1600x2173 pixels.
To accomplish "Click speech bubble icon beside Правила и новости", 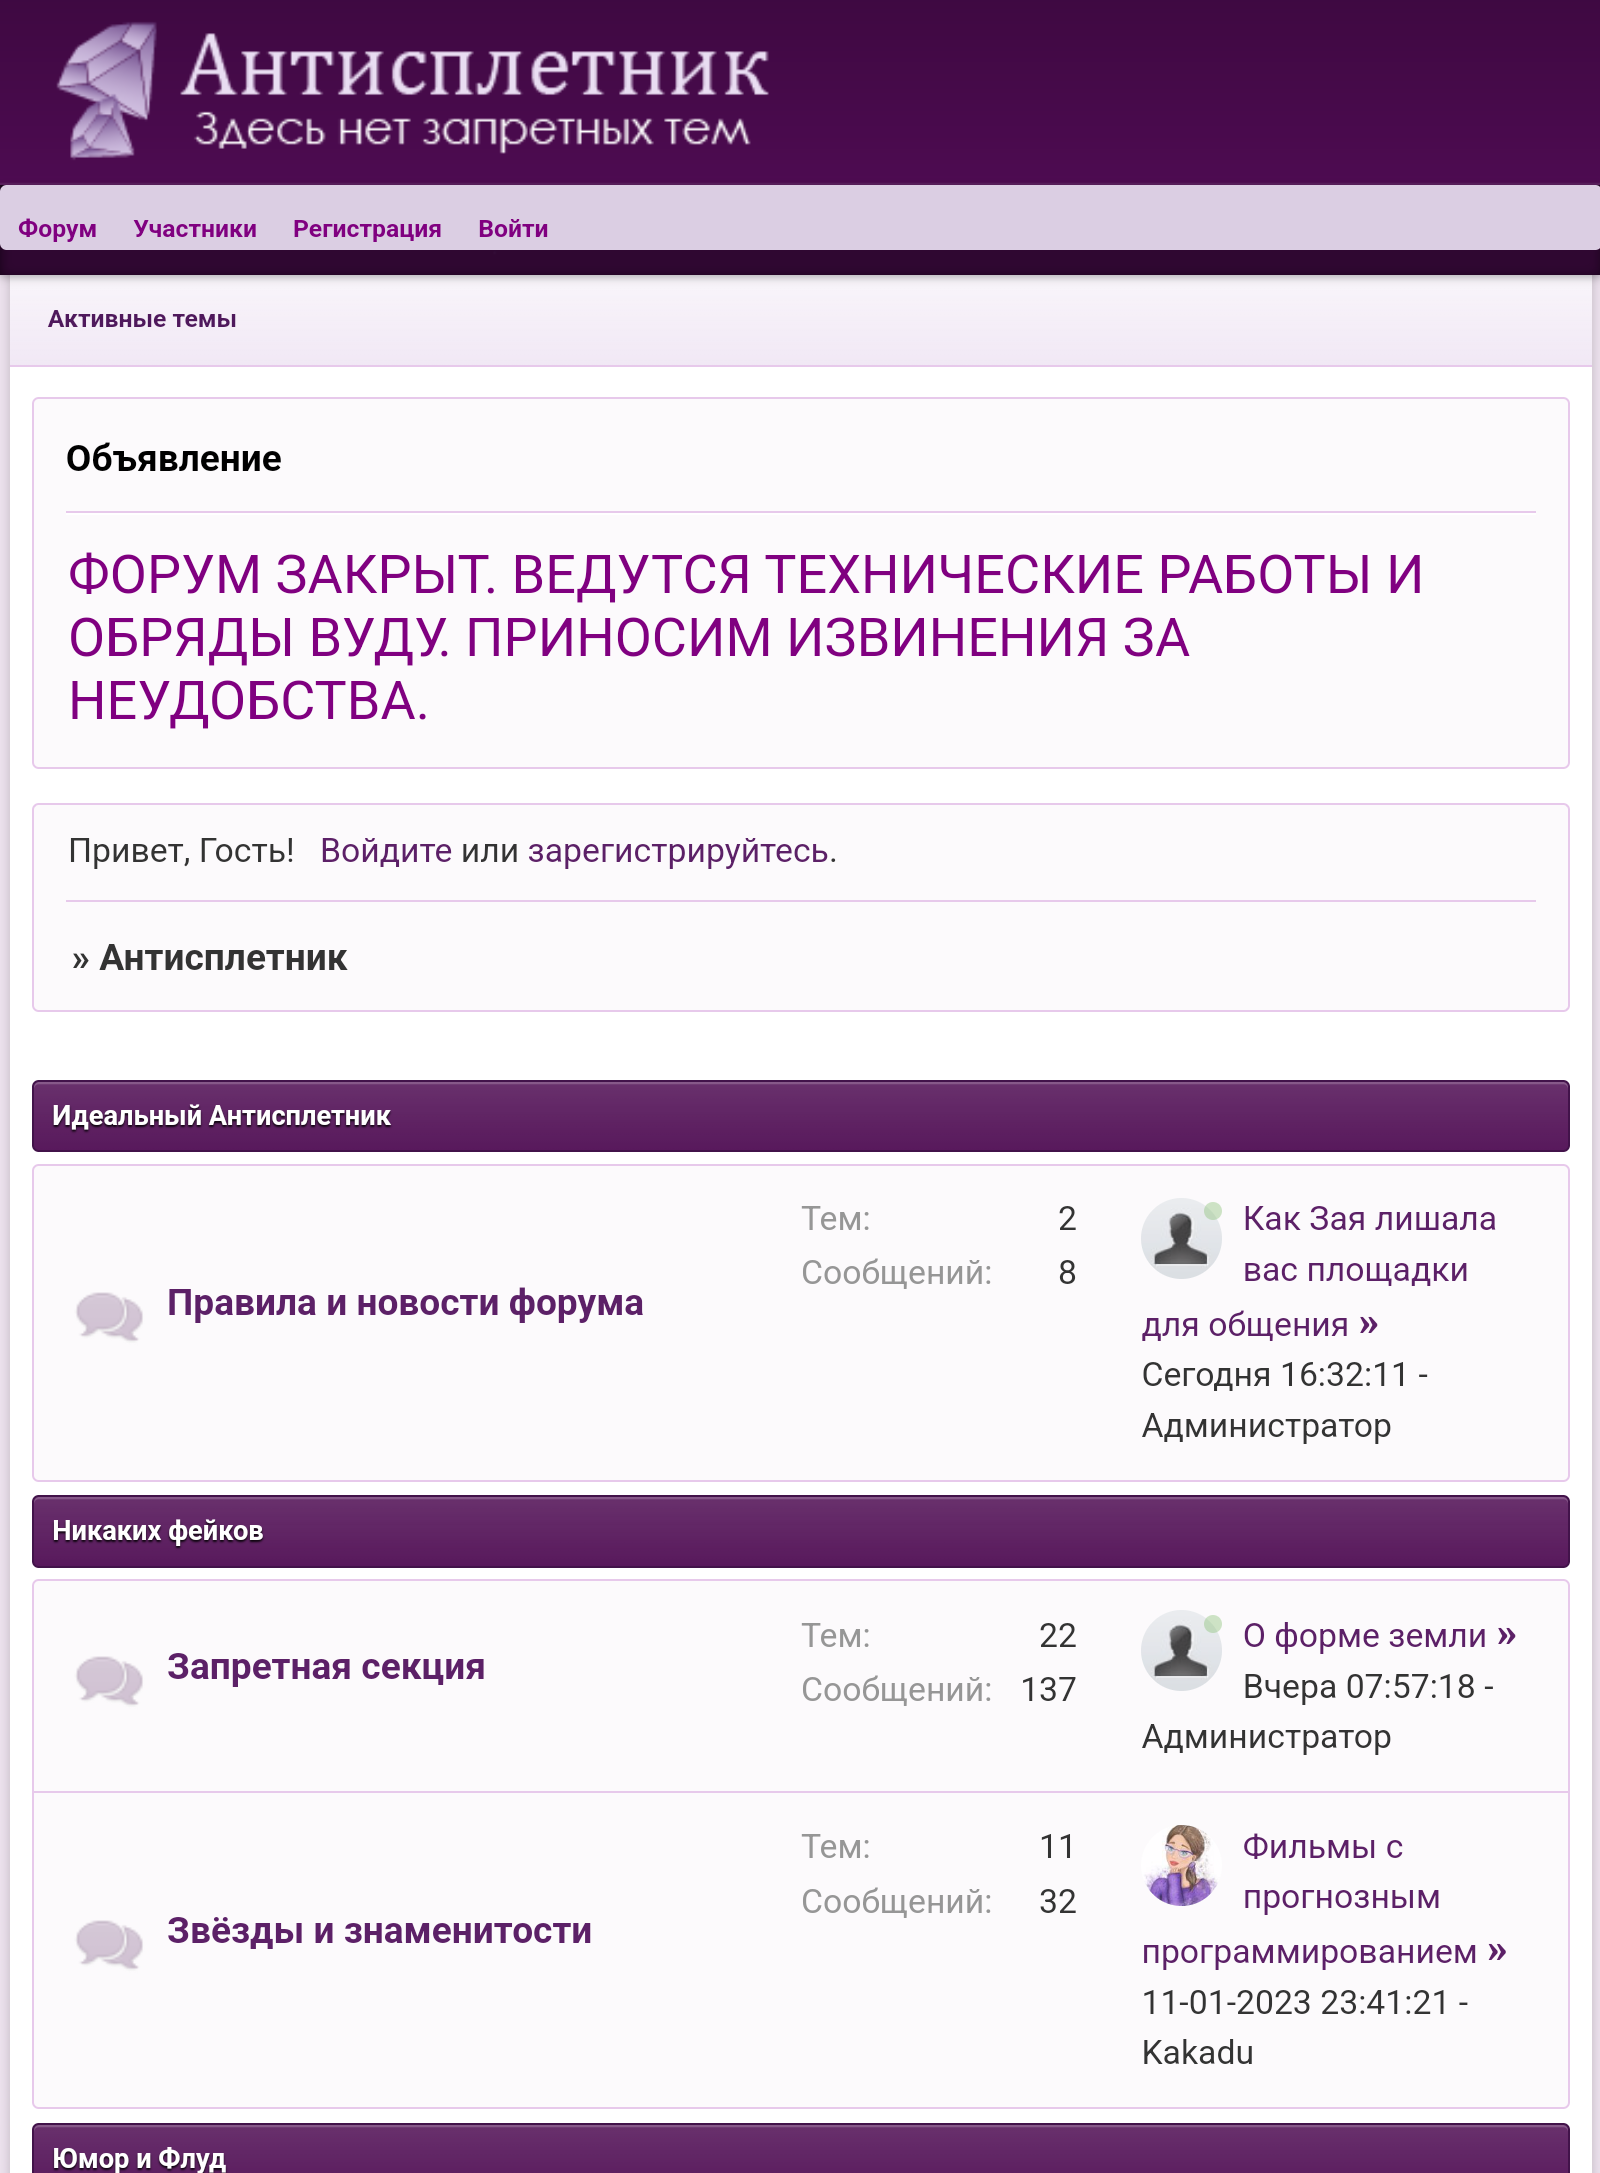I will pos(109,1316).
